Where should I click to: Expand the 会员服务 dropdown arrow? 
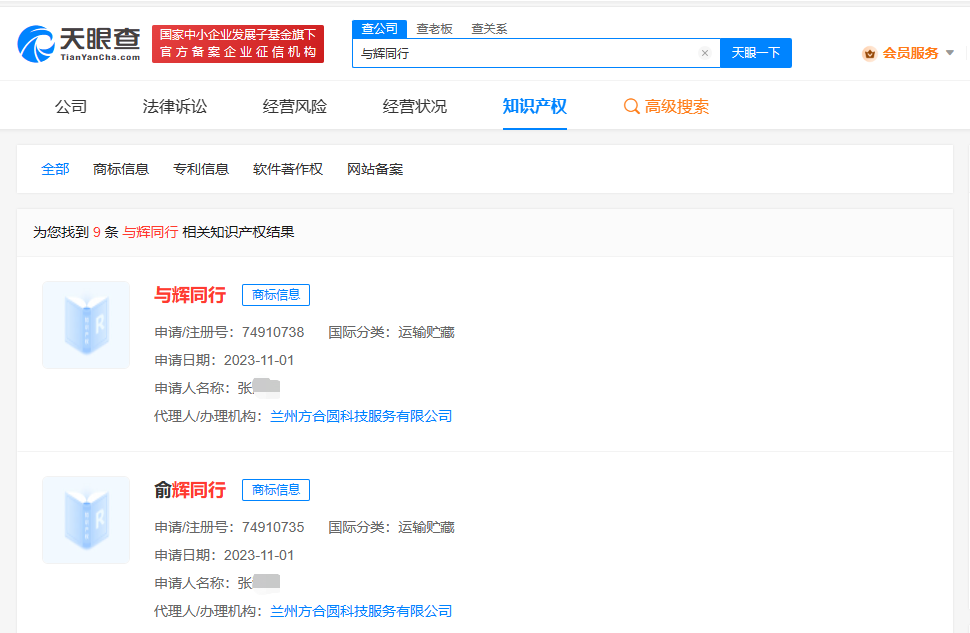coord(950,53)
